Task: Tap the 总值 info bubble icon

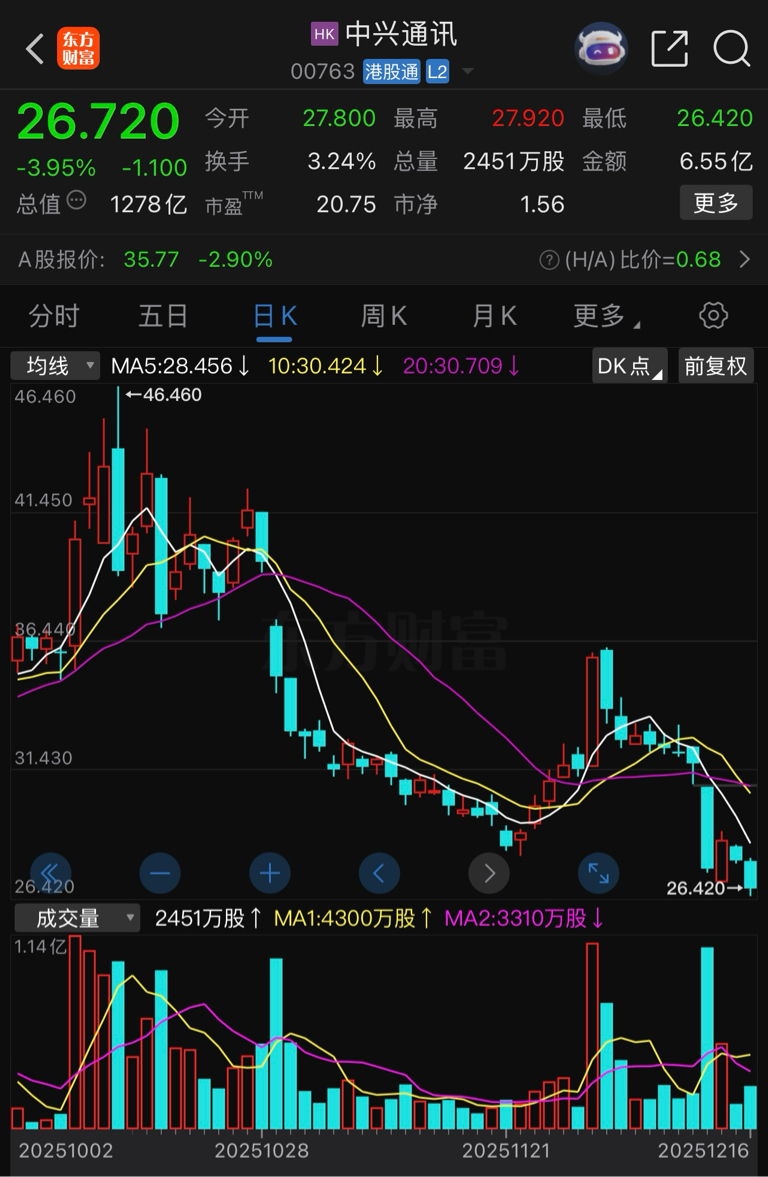Action: pyautogui.click(x=77, y=200)
